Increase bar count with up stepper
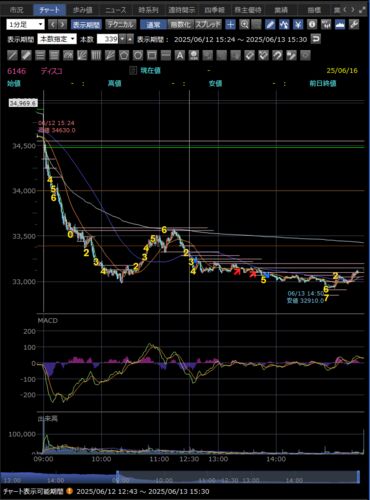Screen dimensions: 370x500 pos(130,39)
